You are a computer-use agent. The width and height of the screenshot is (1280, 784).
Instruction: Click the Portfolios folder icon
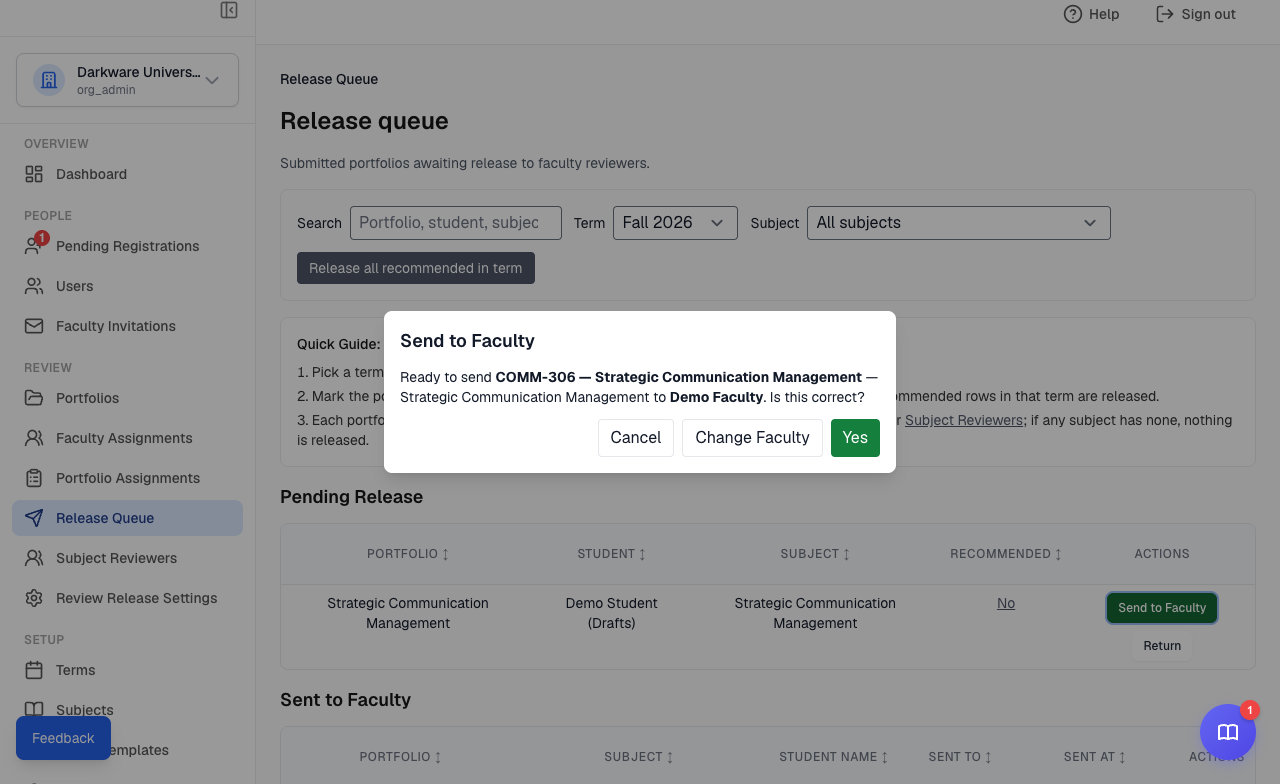click(34, 398)
